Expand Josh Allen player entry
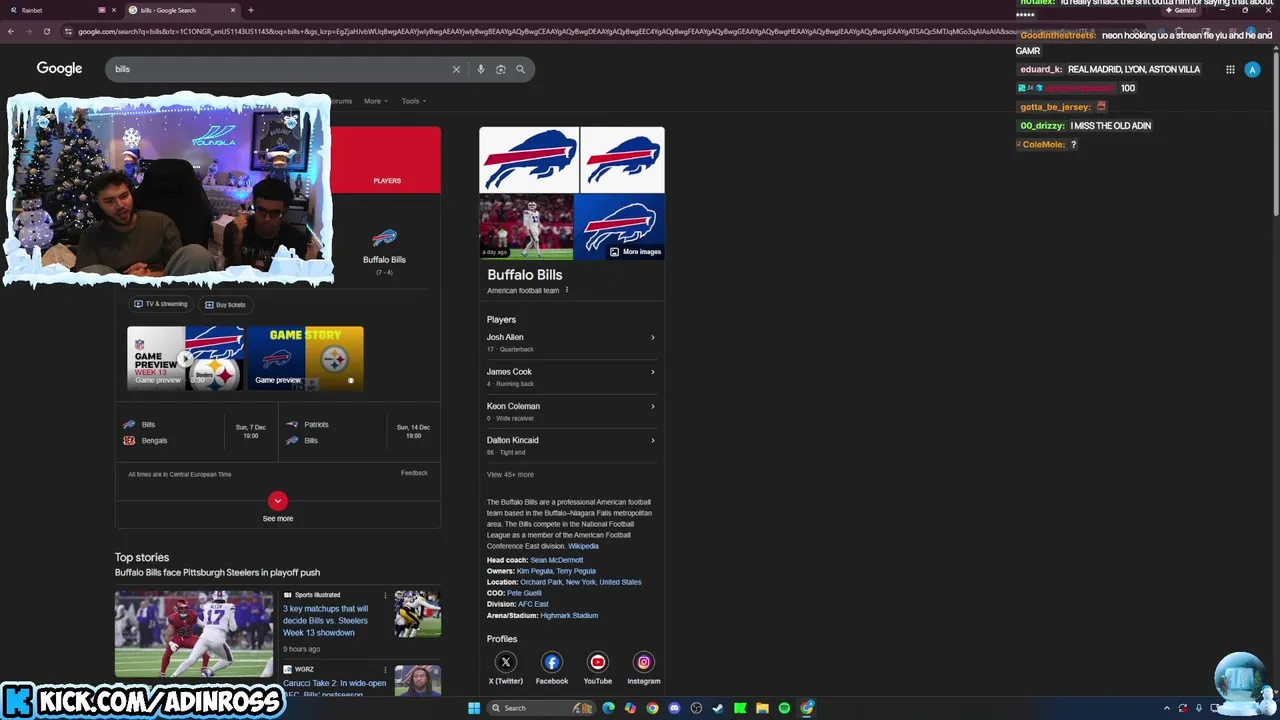This screenshot has height=720, width=1280. (x=570, y=342)
